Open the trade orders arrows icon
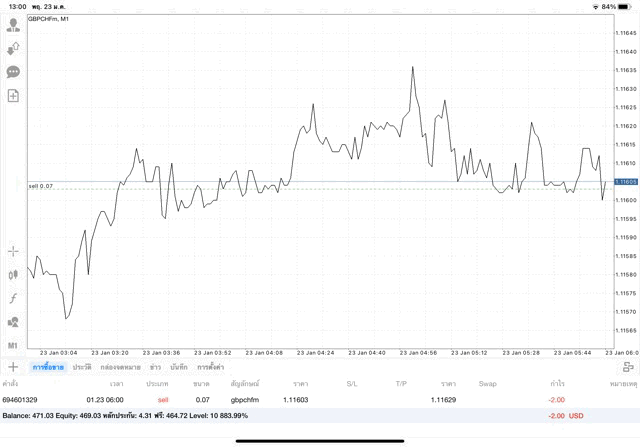This screenshot has height=447, width=640. tap(13, 49)
